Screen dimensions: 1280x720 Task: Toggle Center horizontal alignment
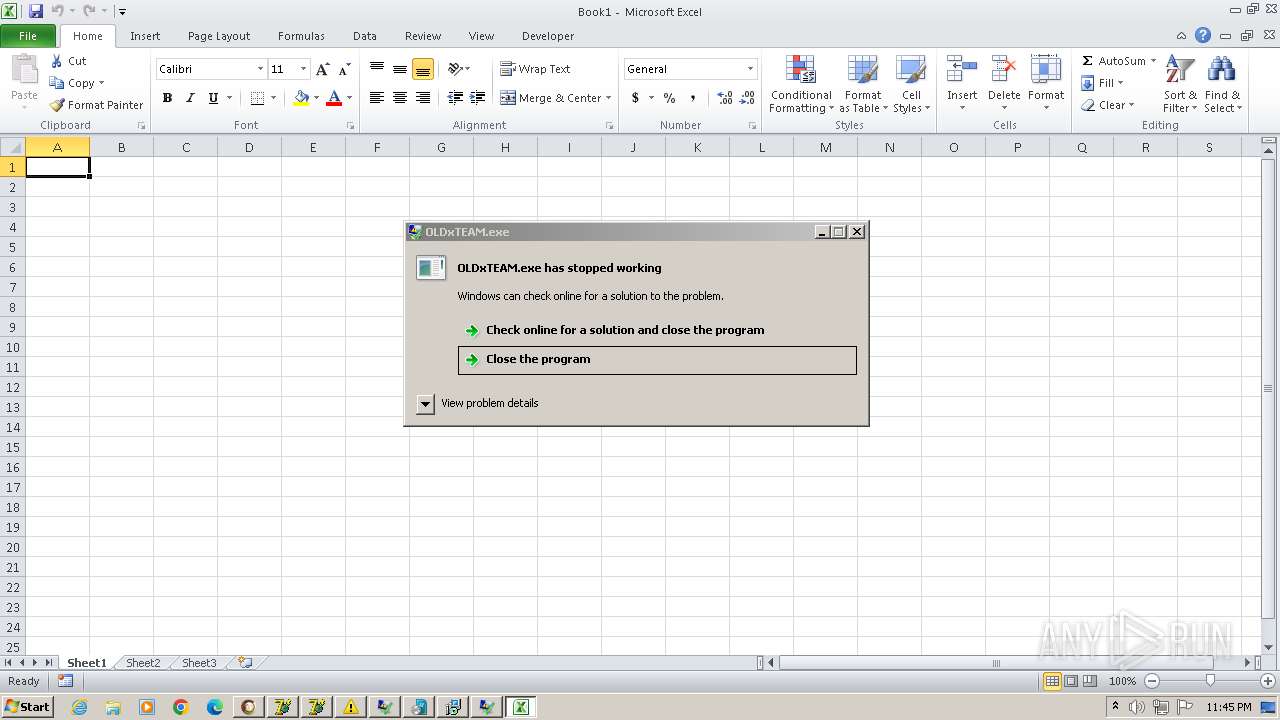click(x=400, y=98)
